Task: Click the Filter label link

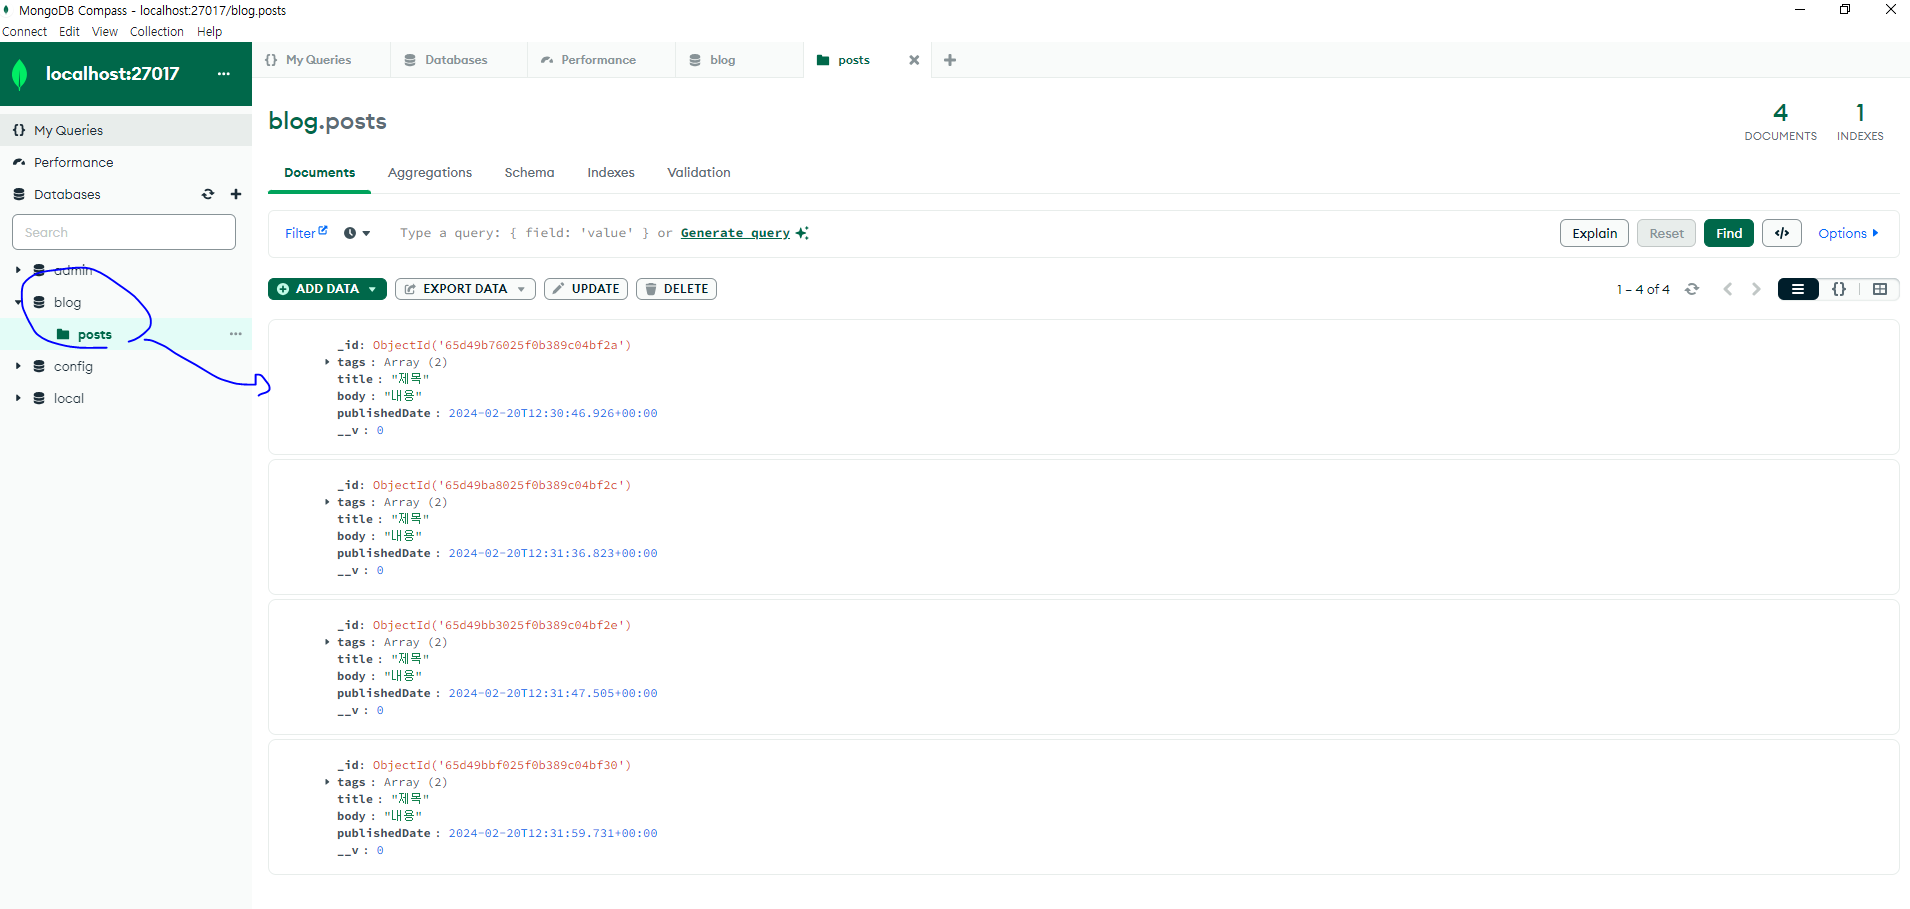Action: [x=300, y=233]
